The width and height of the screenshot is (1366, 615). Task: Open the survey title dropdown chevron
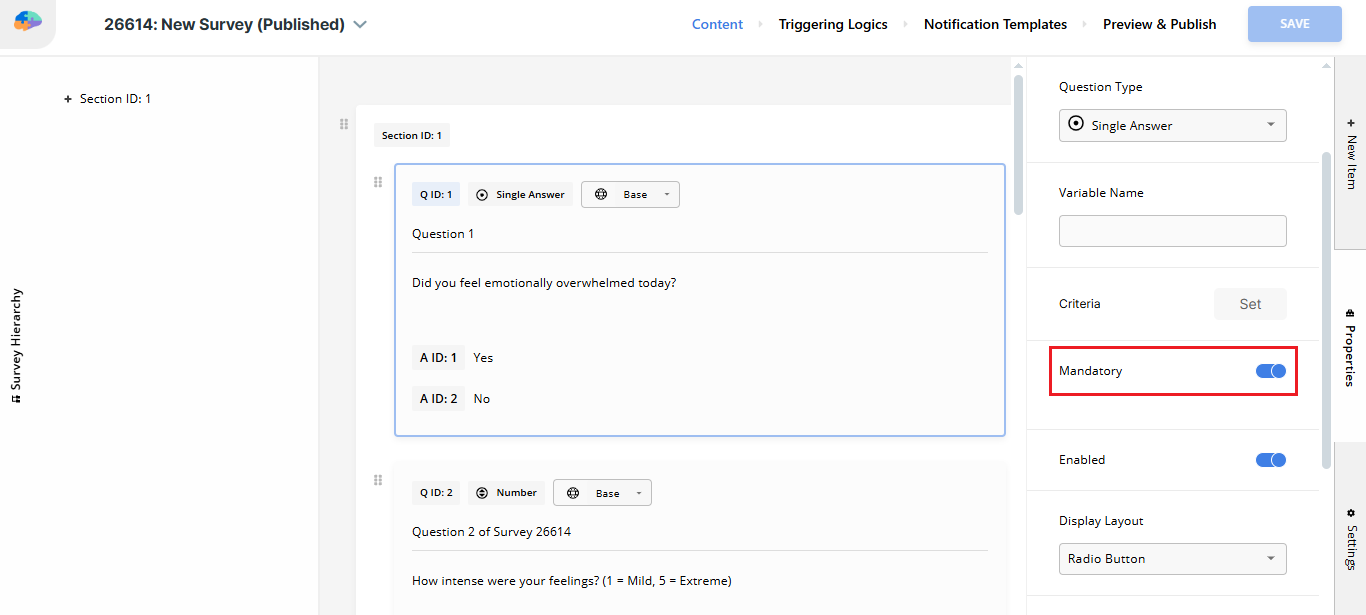pyautogui.click(x=360, y=25)
